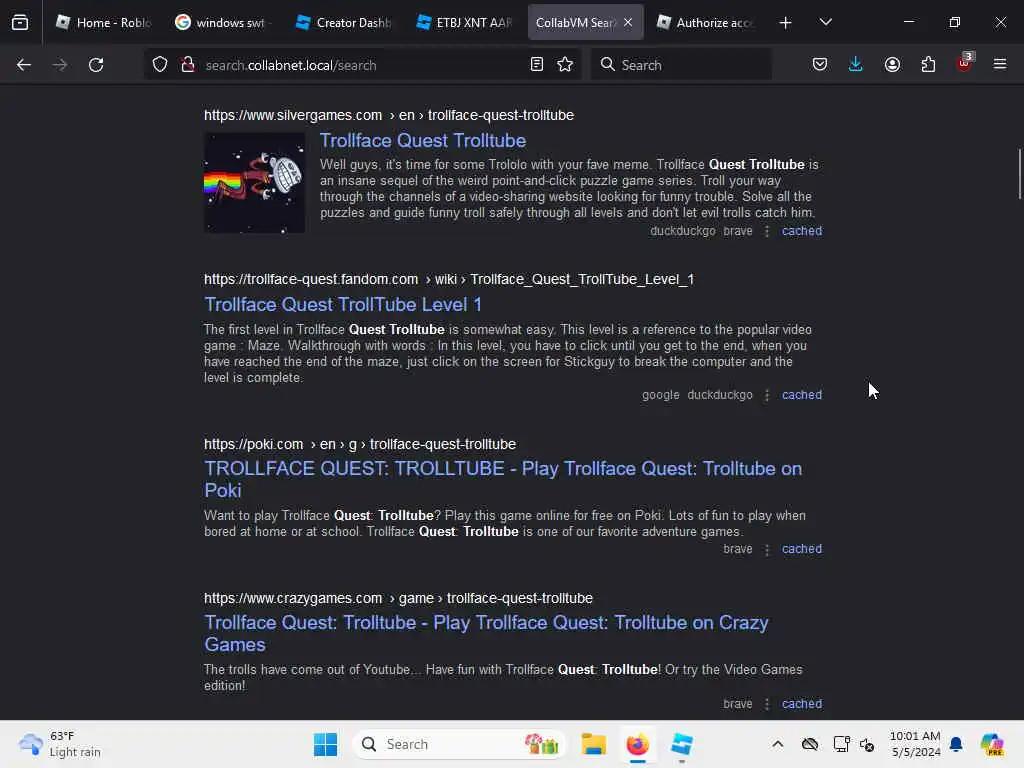Switch to Home - Roblox tab
Viewport: 1024px width, 768px height.
point(103,23)
